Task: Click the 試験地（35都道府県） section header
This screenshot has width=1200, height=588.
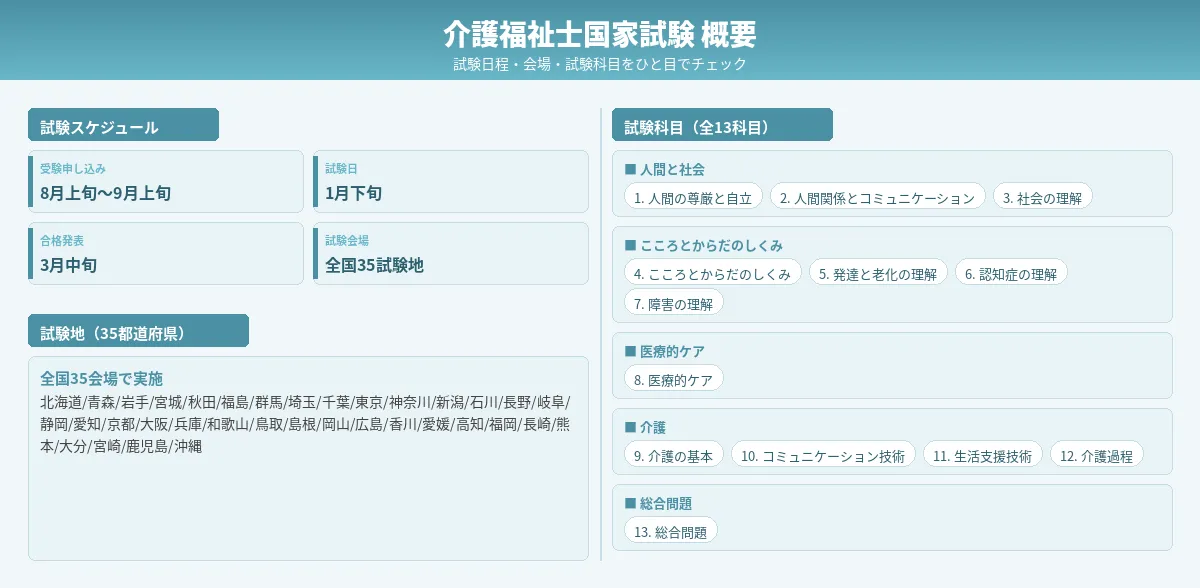Action: tap(138, 331)
